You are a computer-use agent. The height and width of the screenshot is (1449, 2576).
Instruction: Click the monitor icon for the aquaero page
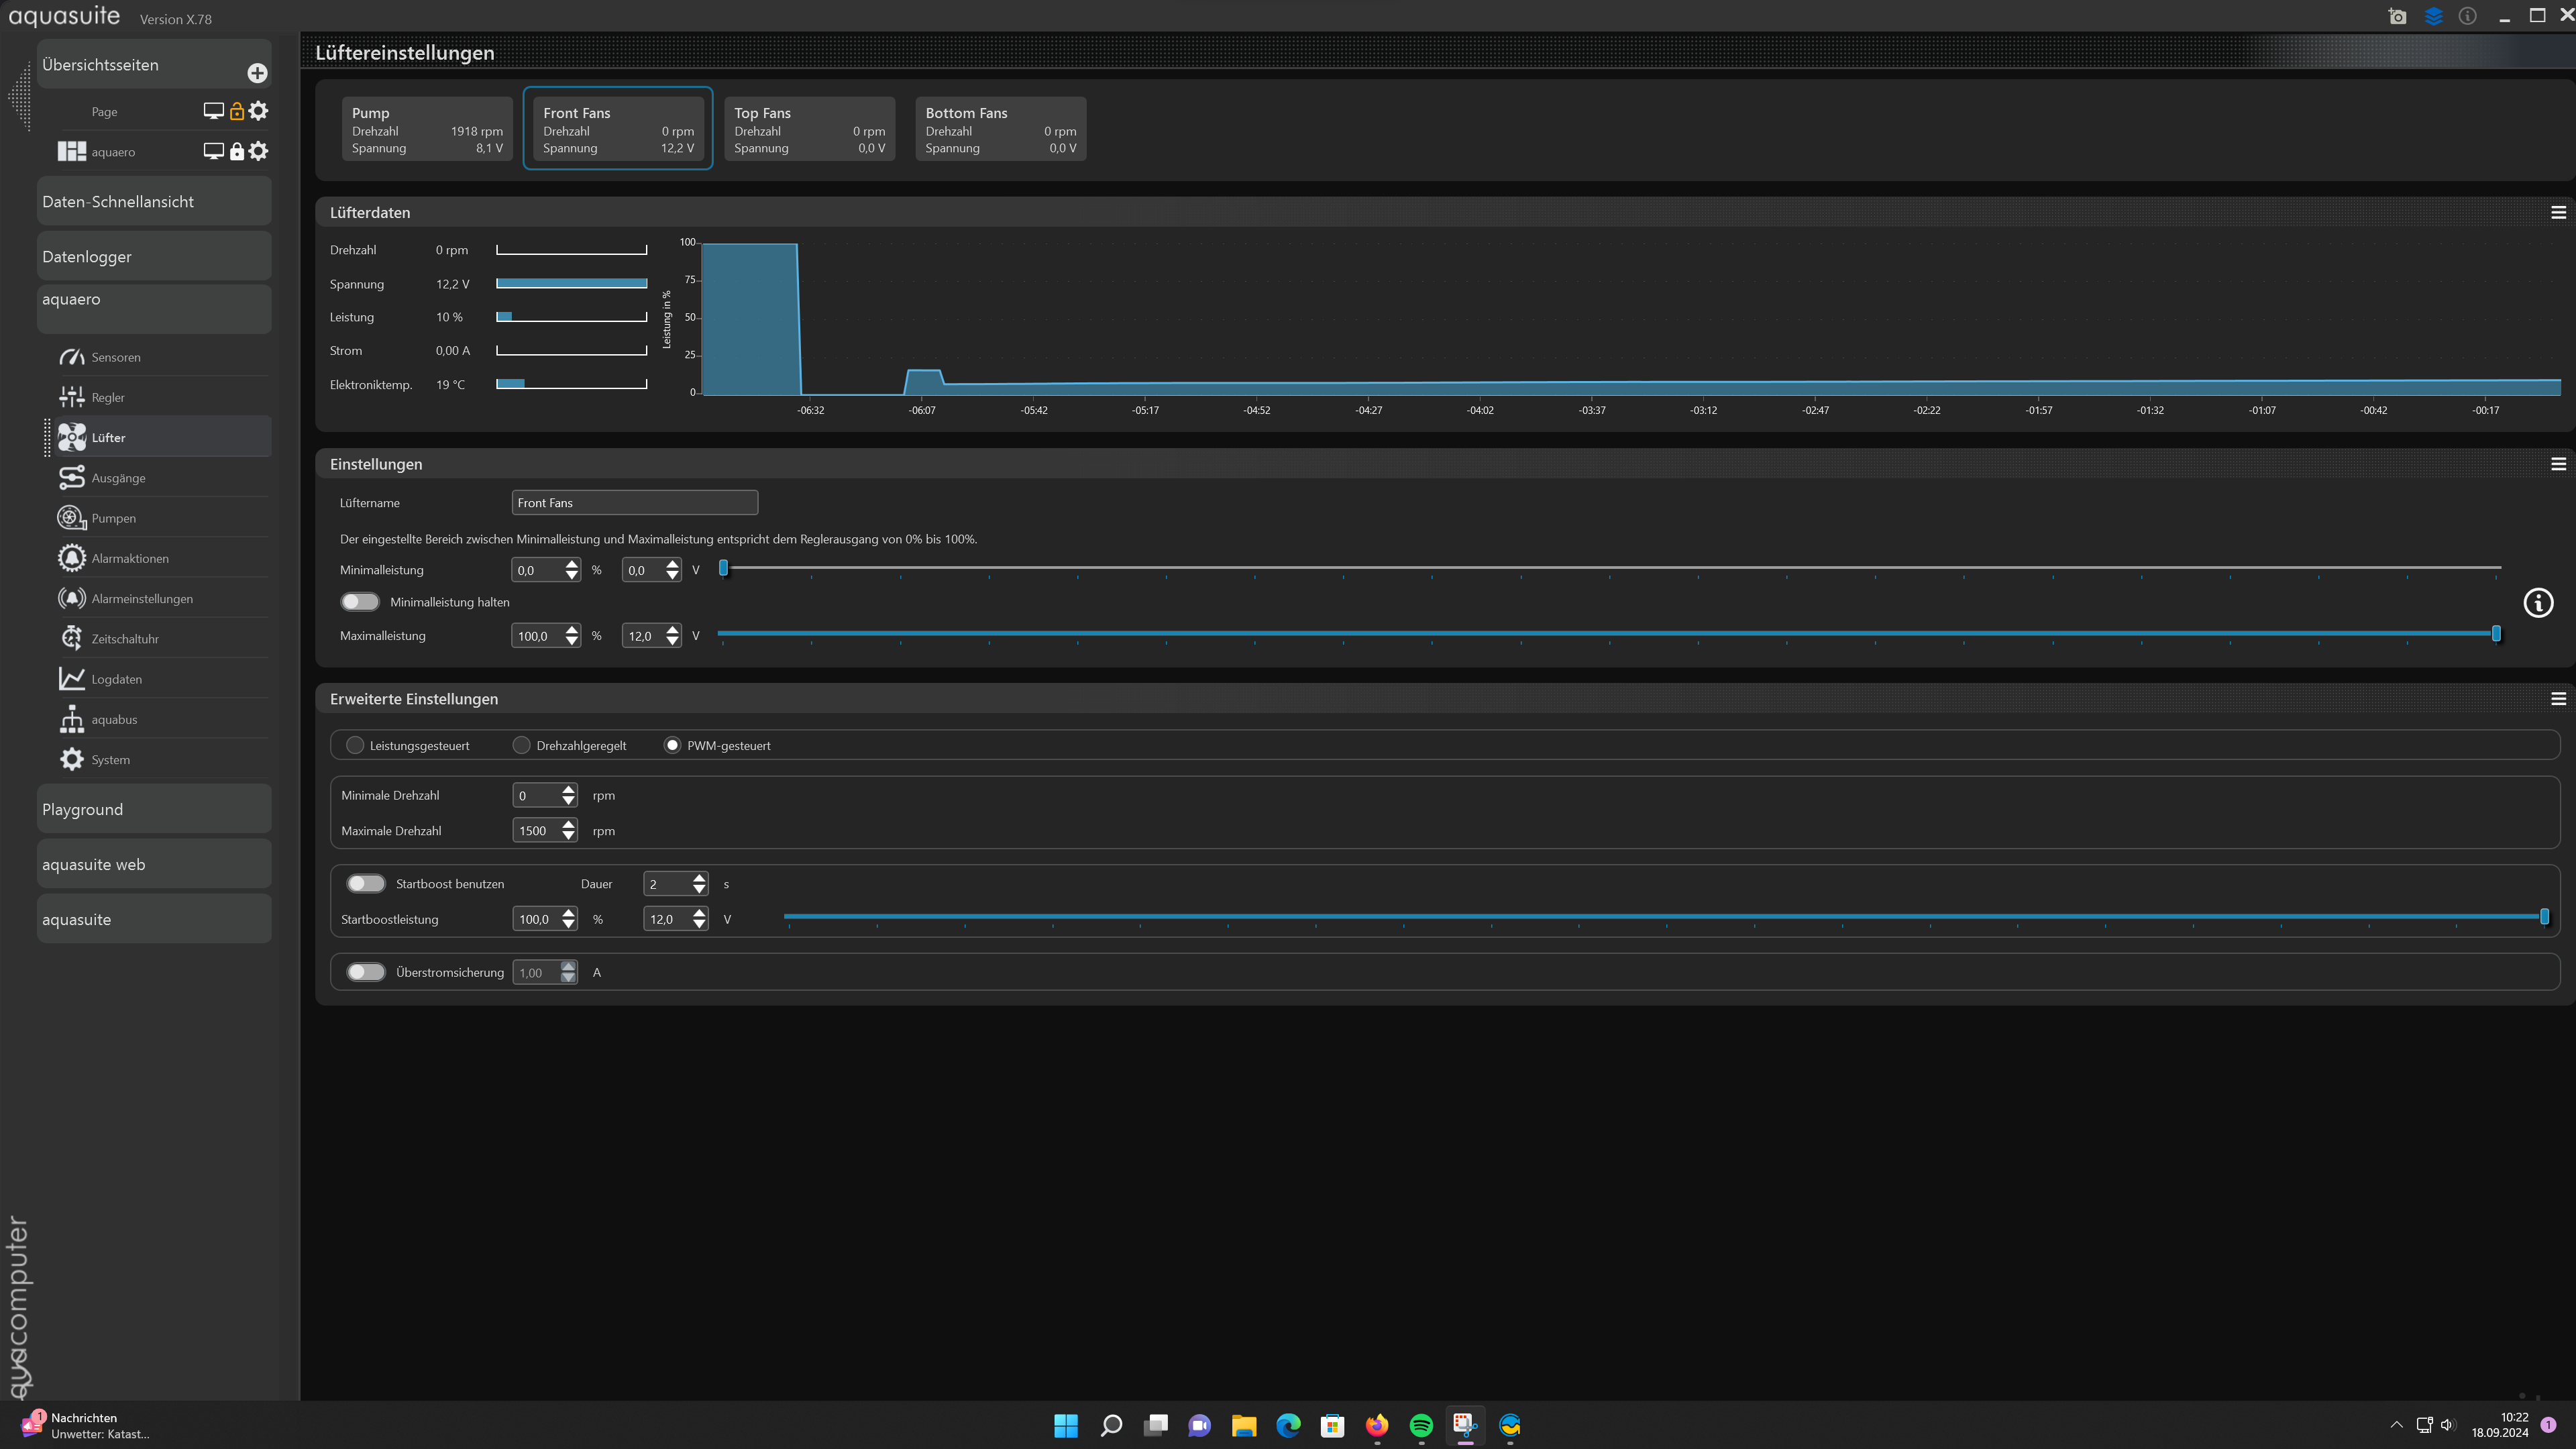click(x=213, y=151)
